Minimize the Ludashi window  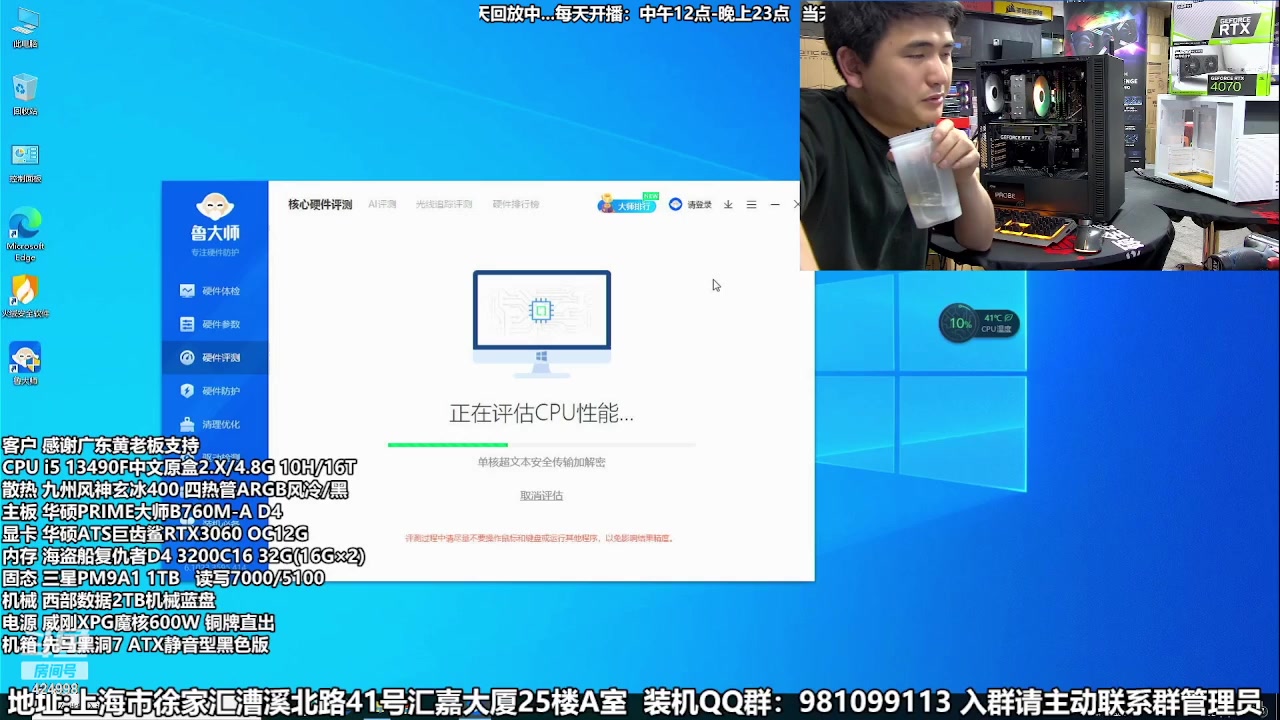(x=775, y=204)
